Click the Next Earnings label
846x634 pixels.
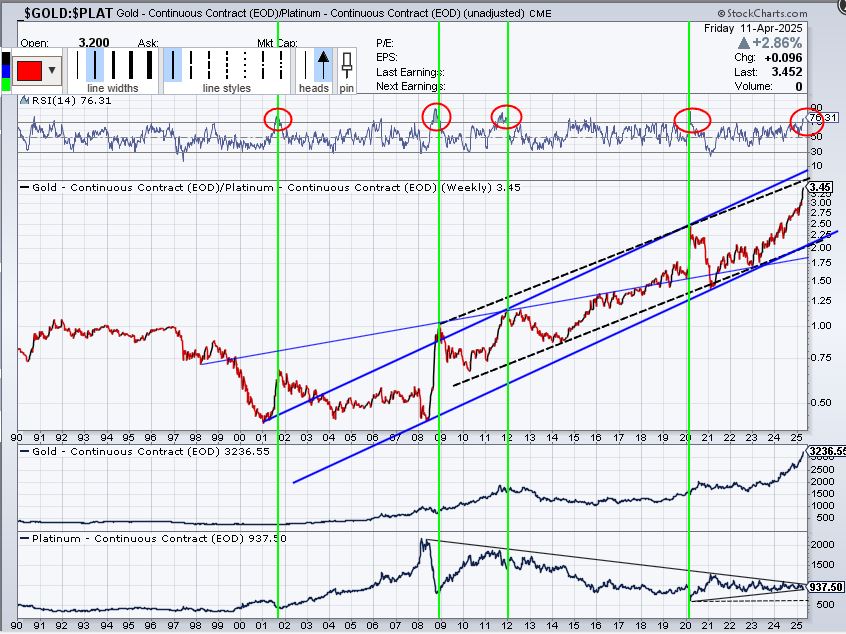(x=411, y=86)
